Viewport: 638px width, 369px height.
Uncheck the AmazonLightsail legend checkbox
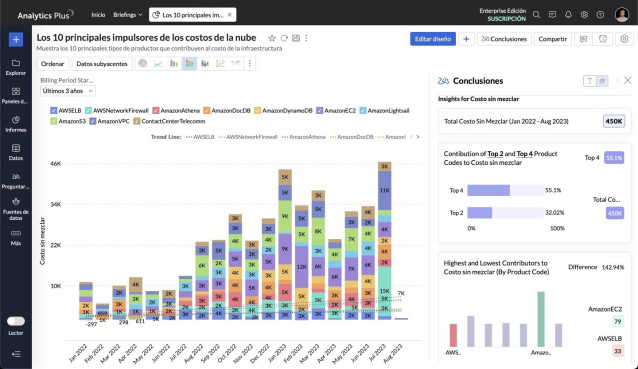(363, 111)
